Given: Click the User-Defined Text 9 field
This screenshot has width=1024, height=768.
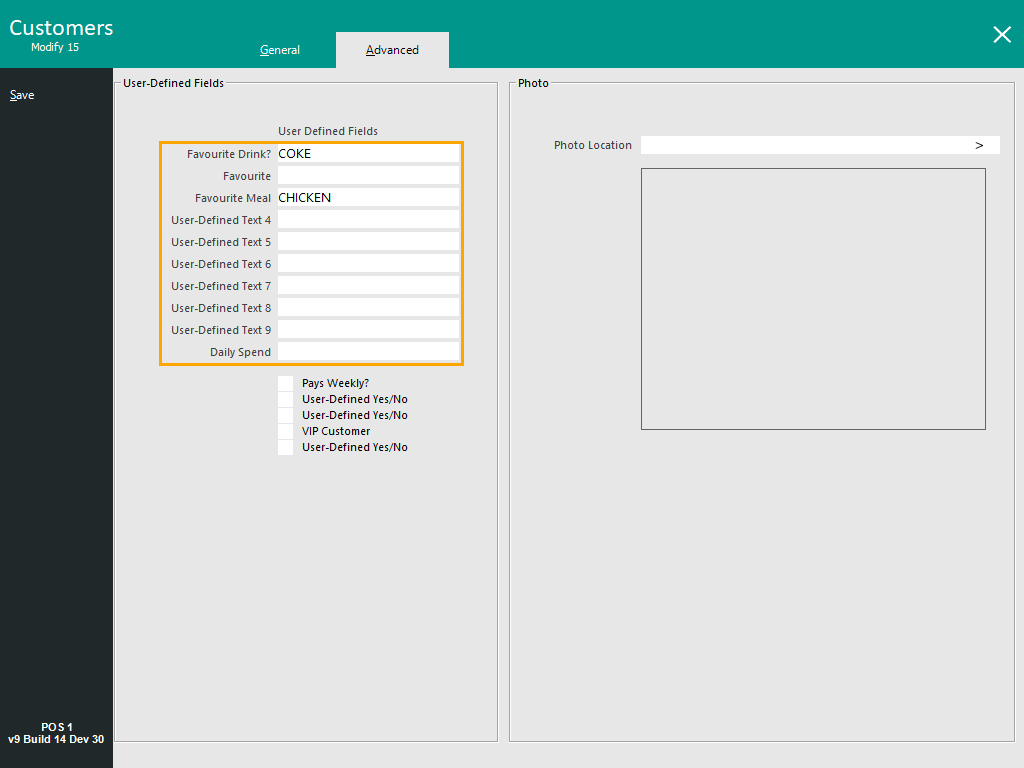Looking at the screenshot, I should pyautogui.click(x=368, y=330).
